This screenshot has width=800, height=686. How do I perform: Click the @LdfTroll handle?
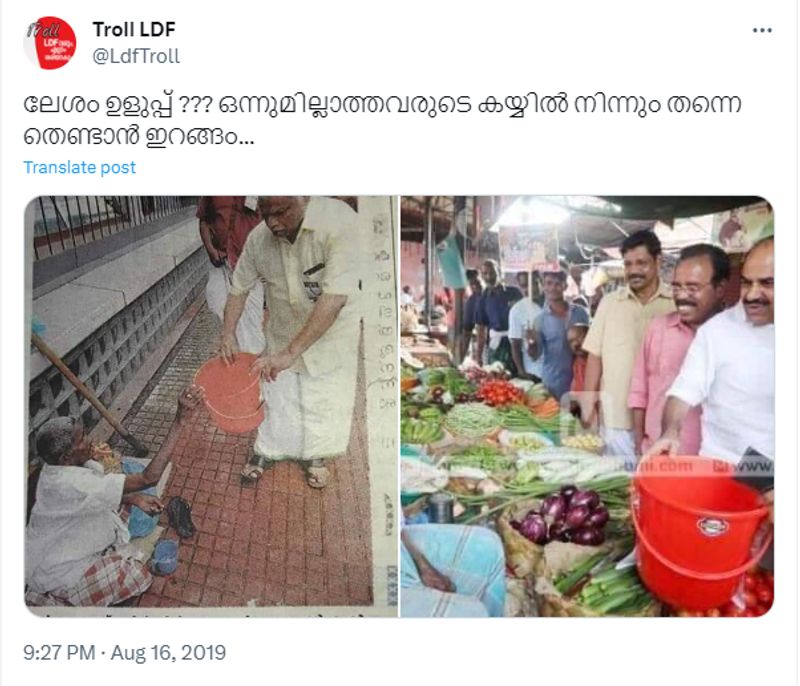[x=136, y=56]
